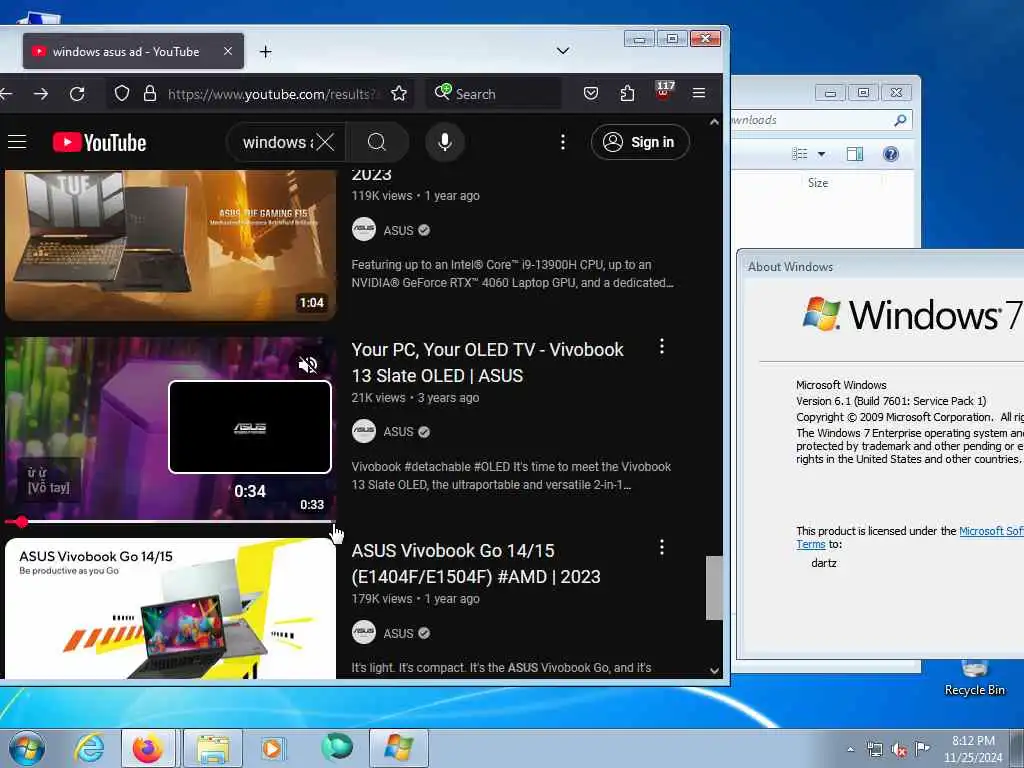Open Windows Media Player from the taskbar
This screenshot has width=1024, height=768.
(x=272, y=748)
